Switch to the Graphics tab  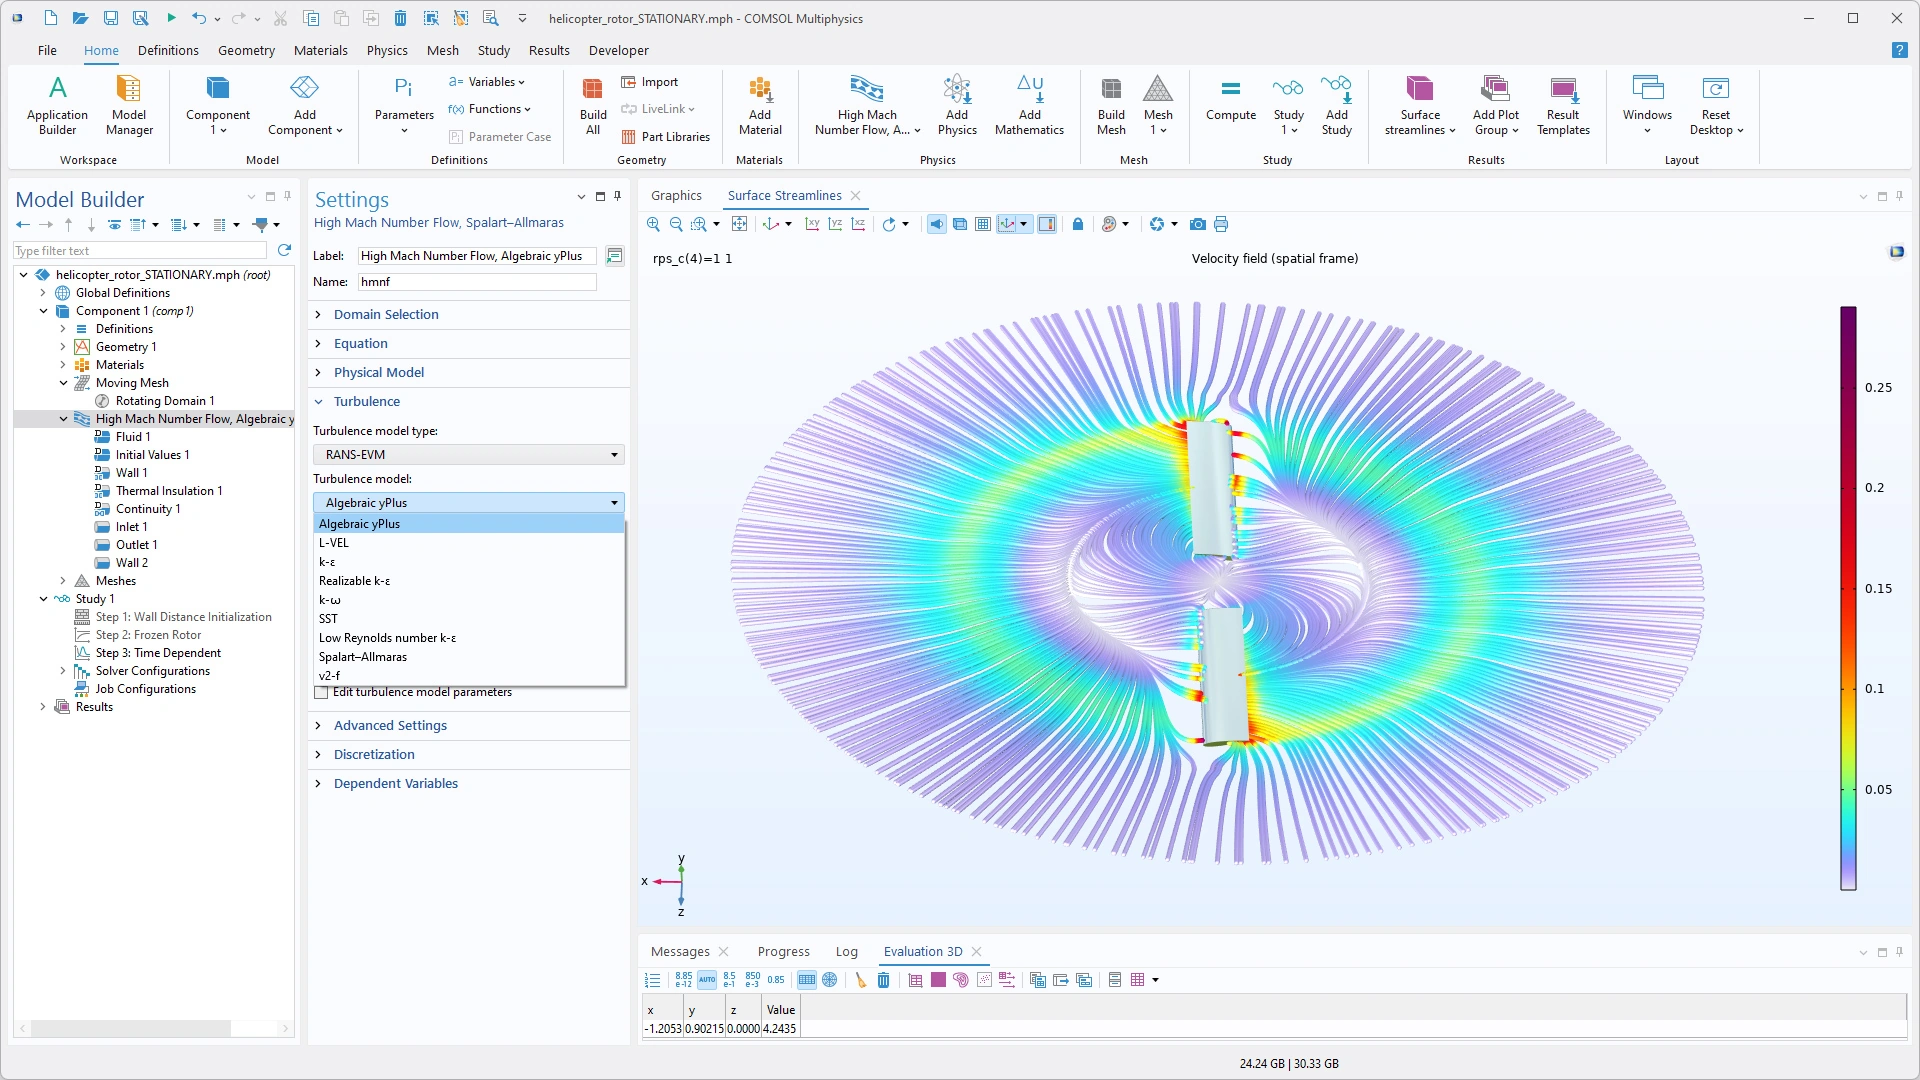(x=676, y=196)
